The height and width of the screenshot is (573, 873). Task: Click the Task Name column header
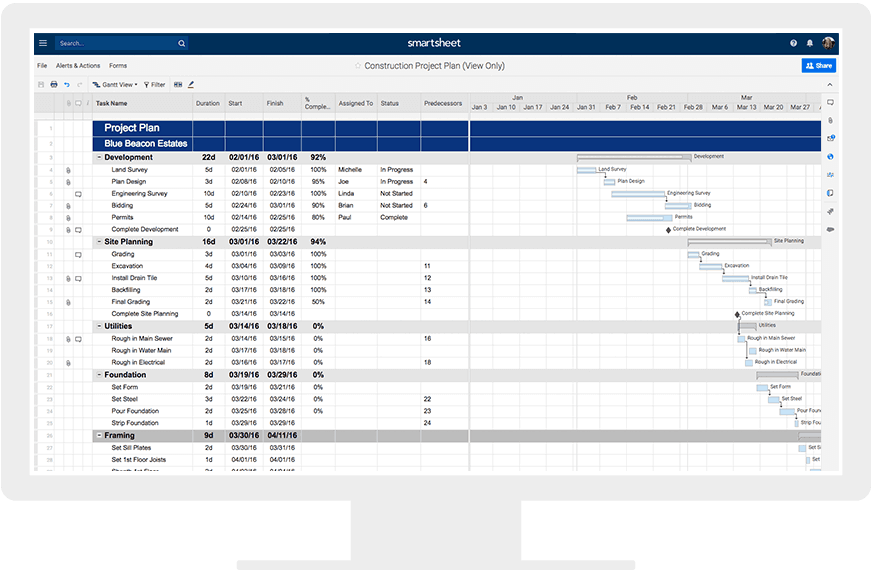point(112,103)
